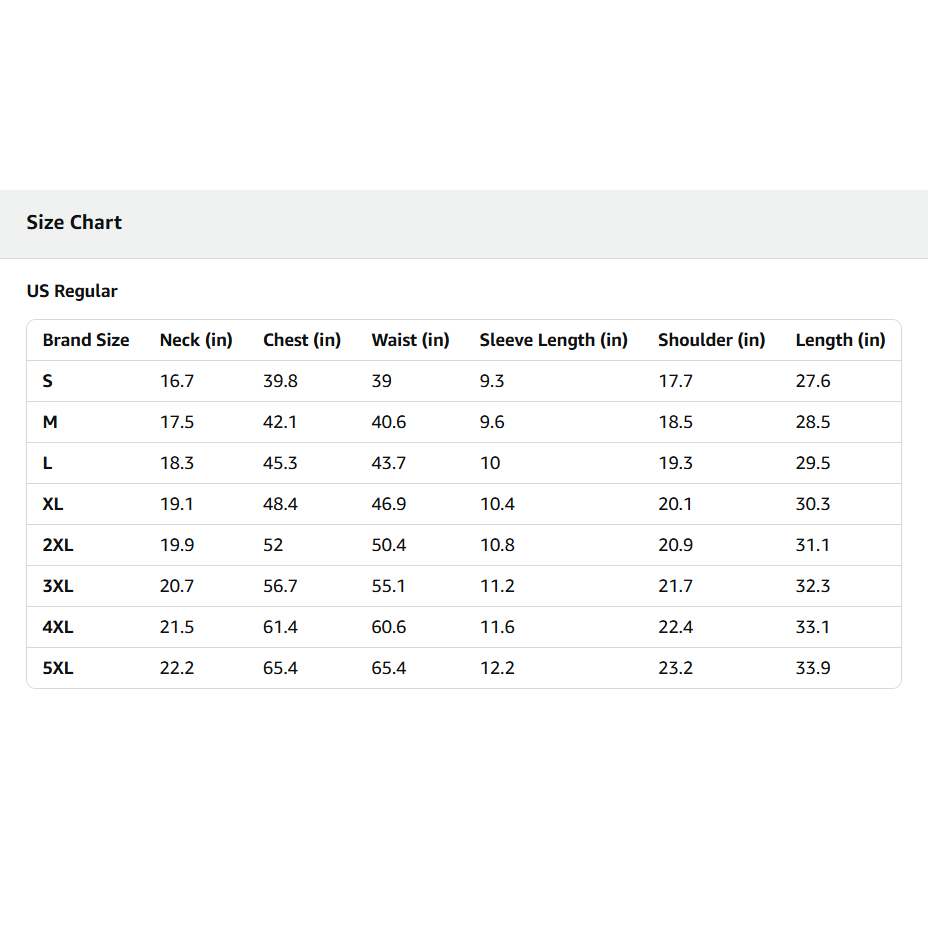Select the S size row label
This screenshot has width=928, height=928.
[x=47, y=381]
